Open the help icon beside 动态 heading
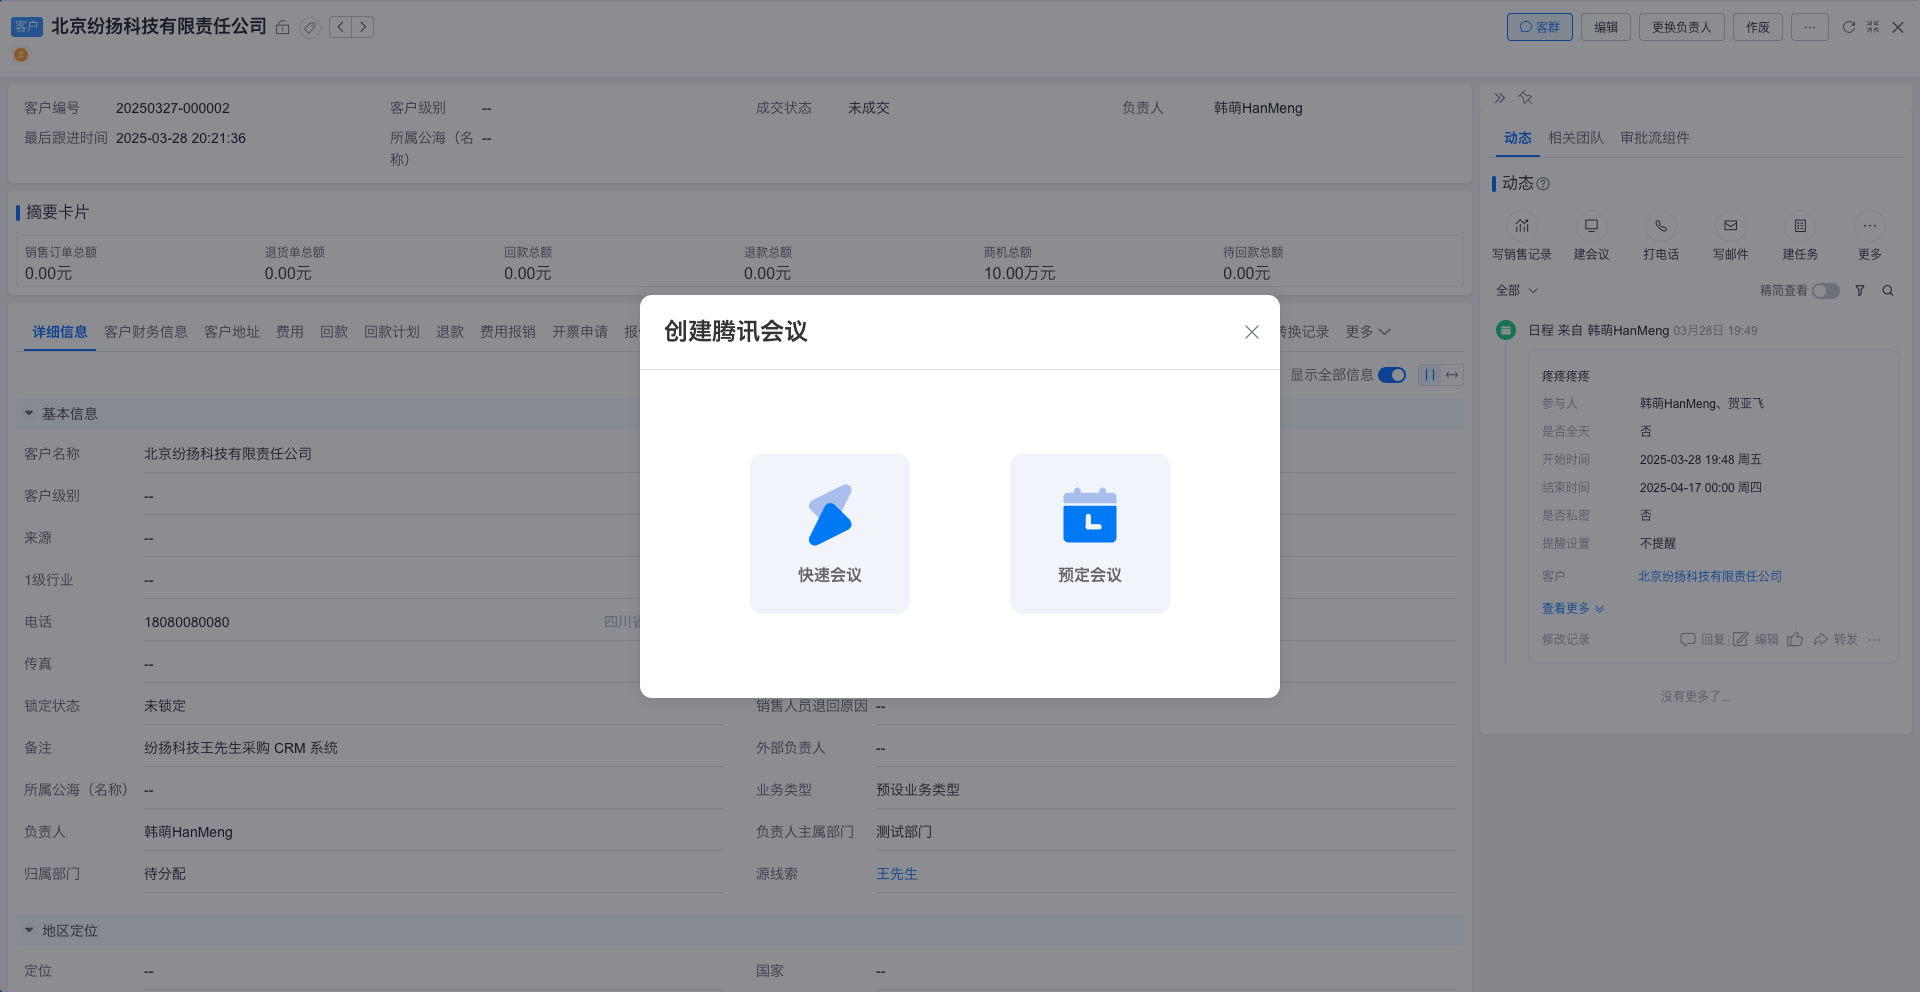This screenshot has width=1920, height=992. (1543, 184)
